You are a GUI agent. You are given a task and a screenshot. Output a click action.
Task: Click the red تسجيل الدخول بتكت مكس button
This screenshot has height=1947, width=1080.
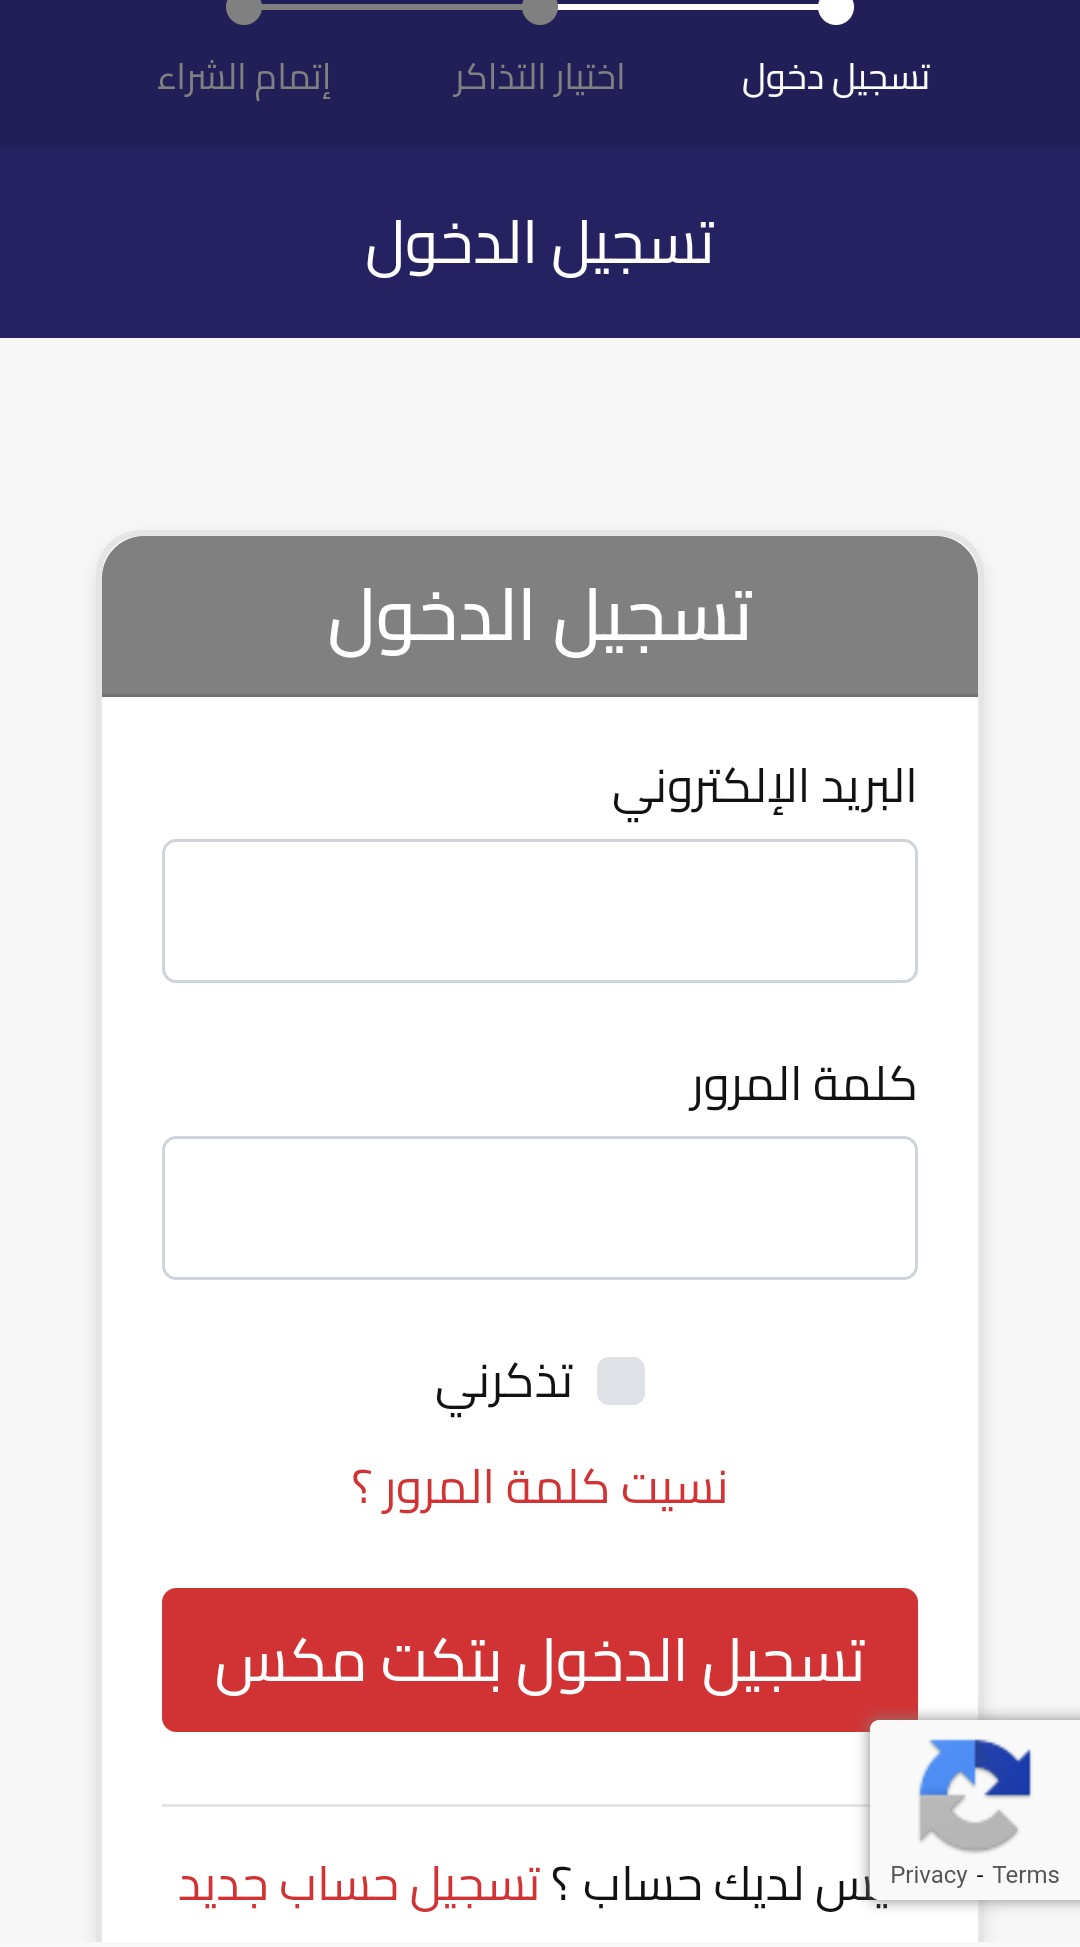point(540,1660)
